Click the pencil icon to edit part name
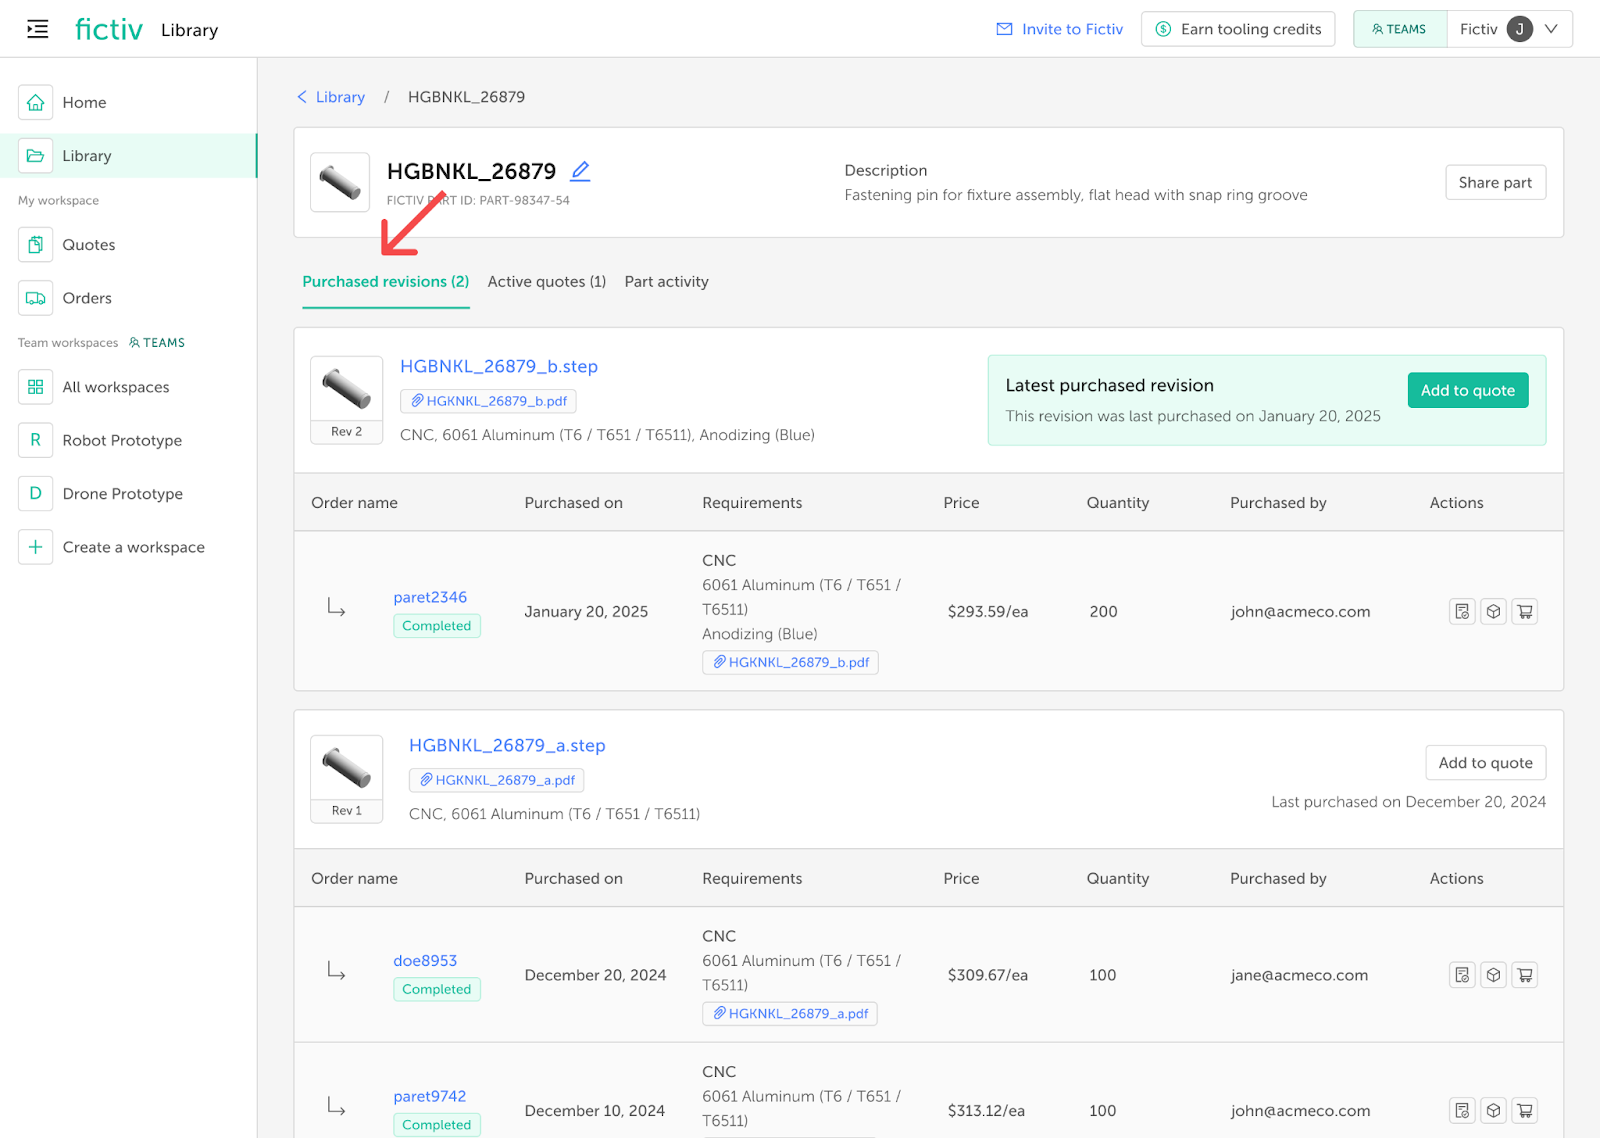Screen dimensions: 1600x1138 tap(580, 171)
